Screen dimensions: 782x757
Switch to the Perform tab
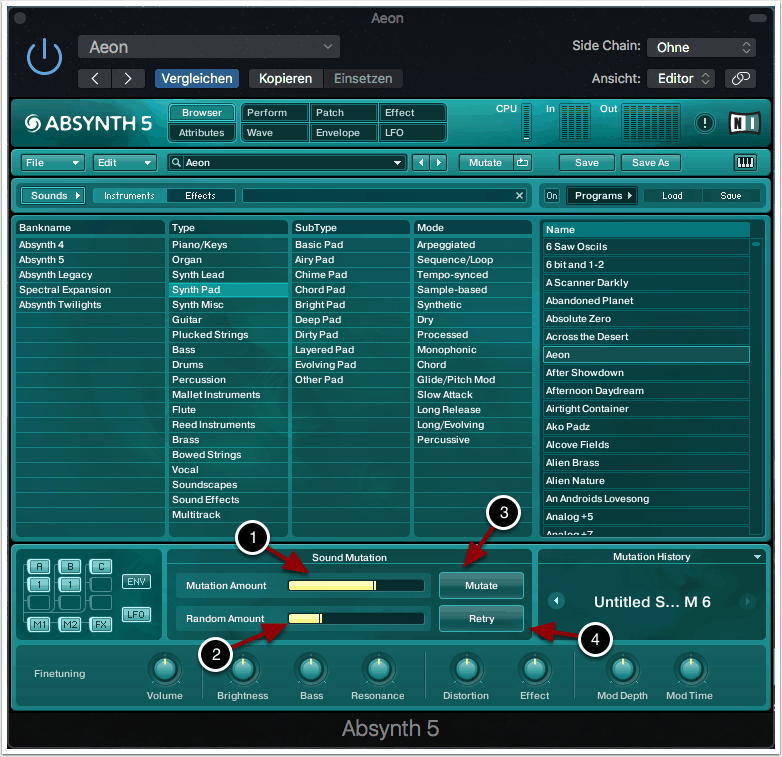pyautogui.click(x=274, y=113)
